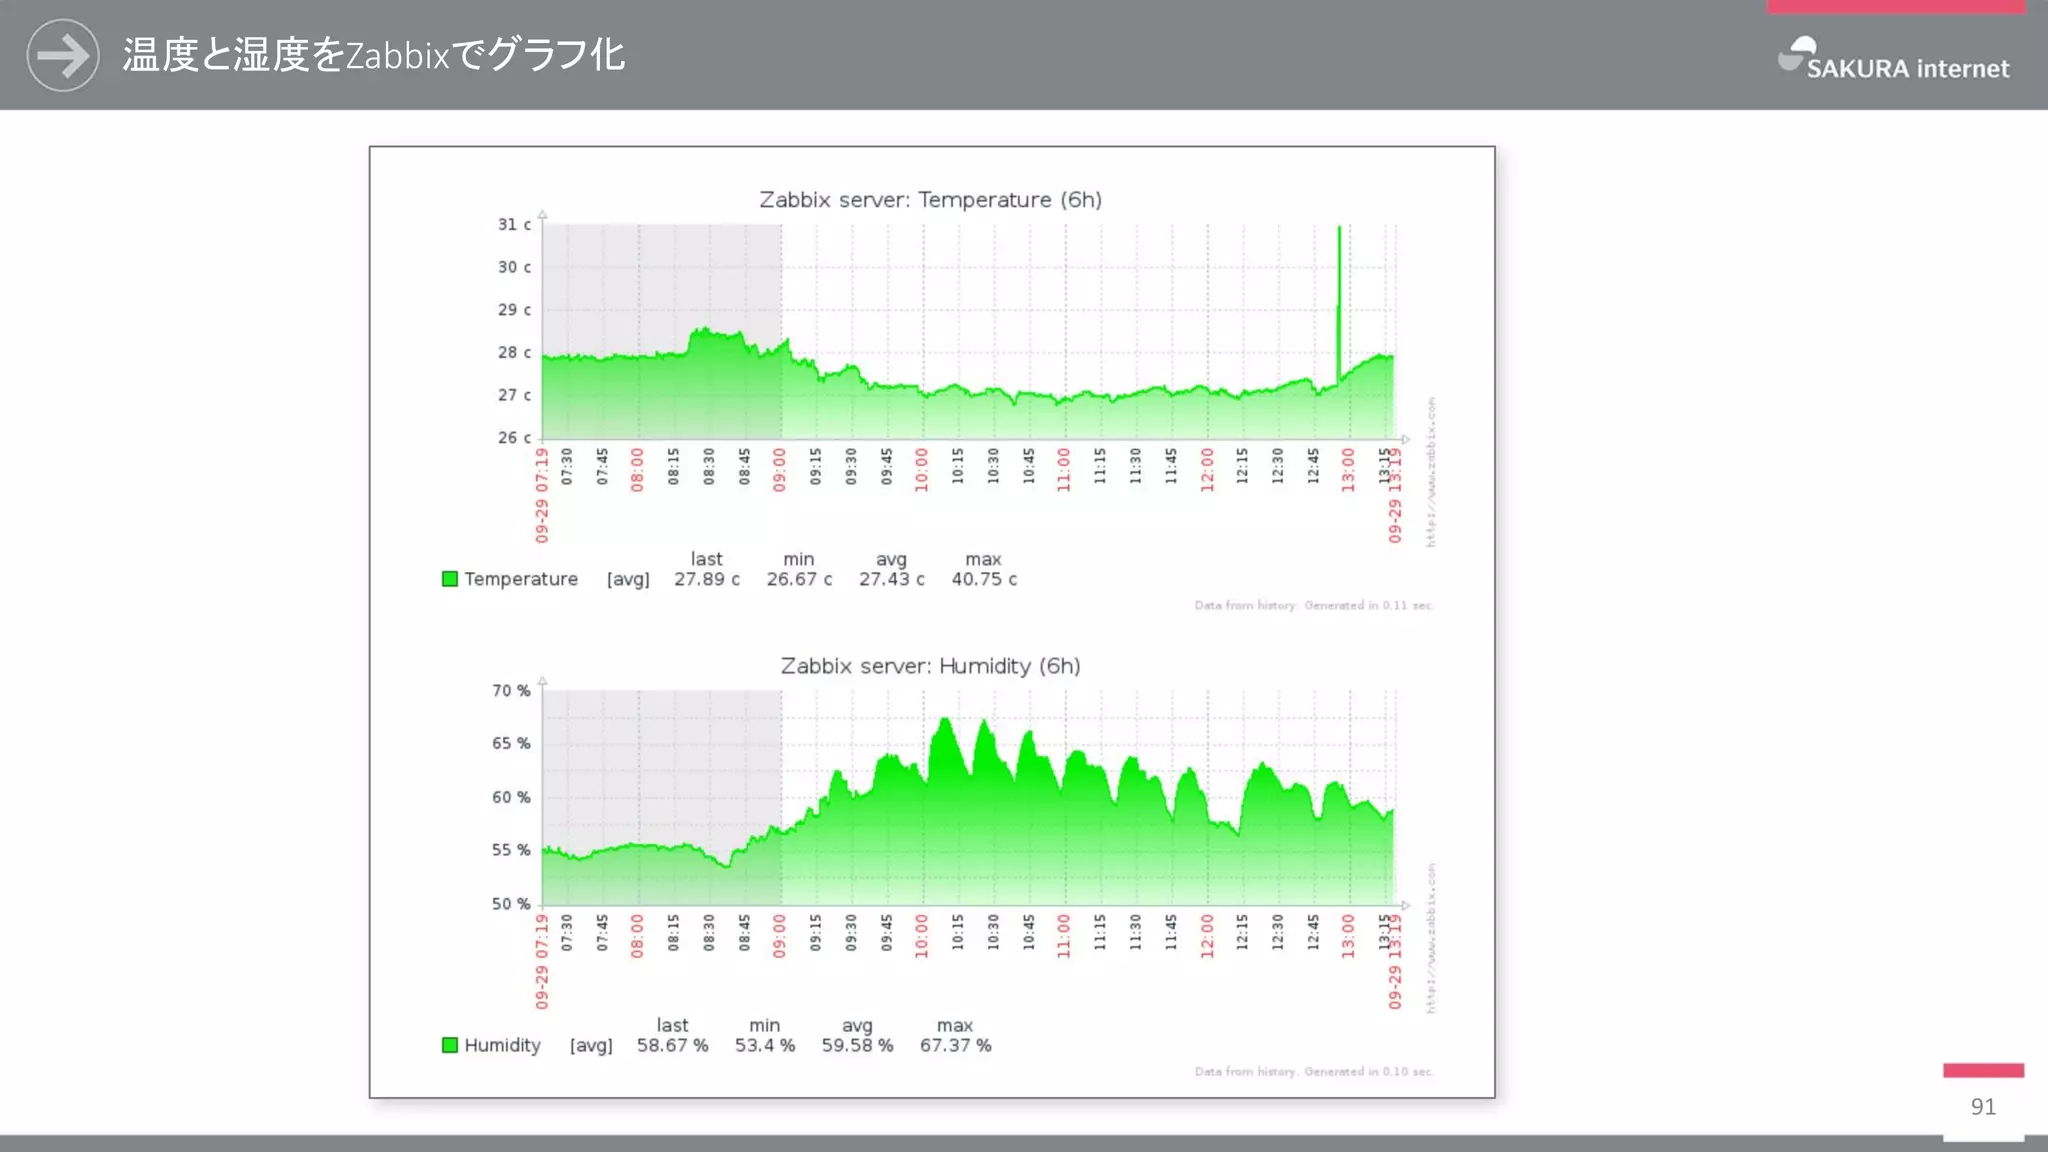Click the [avg] tag beside Humidity
The height and width of the screenshot is (1152, 2048).
click(x=591, y=1046)
